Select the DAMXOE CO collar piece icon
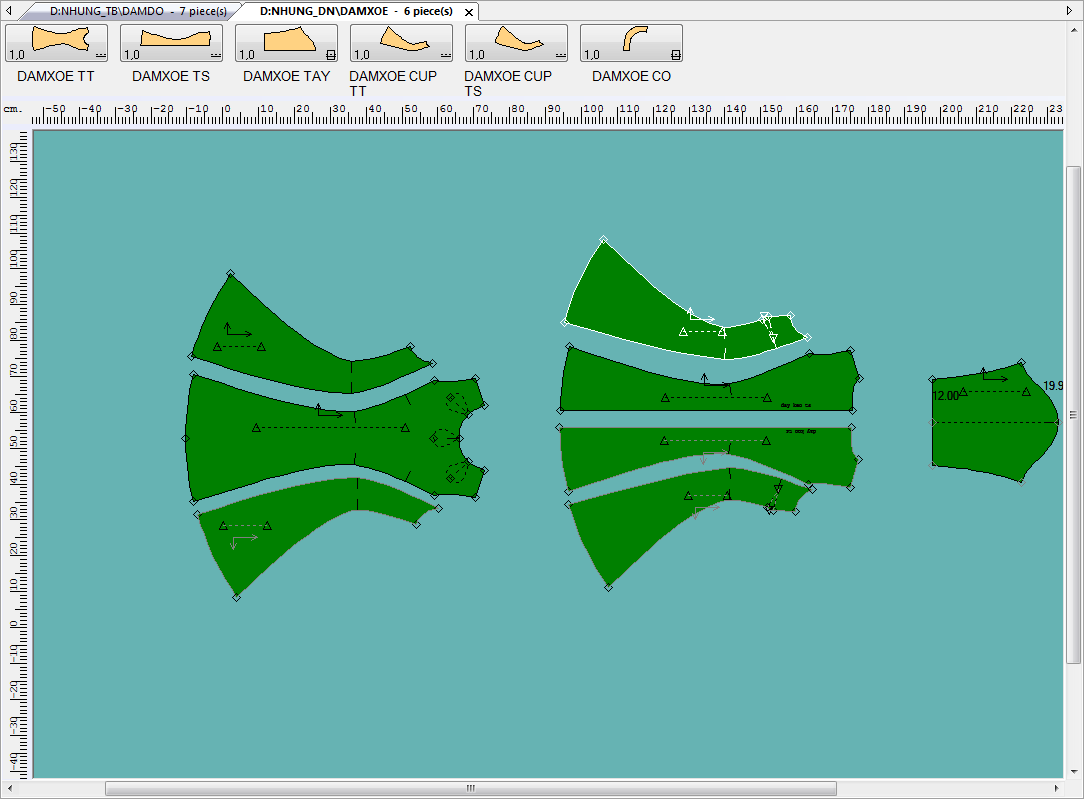The width and height of the screenshot is (1084, 799). [631, 43]
